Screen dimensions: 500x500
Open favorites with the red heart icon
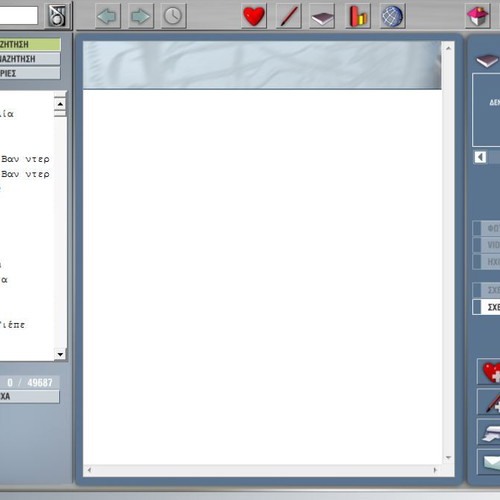[254, 16]
